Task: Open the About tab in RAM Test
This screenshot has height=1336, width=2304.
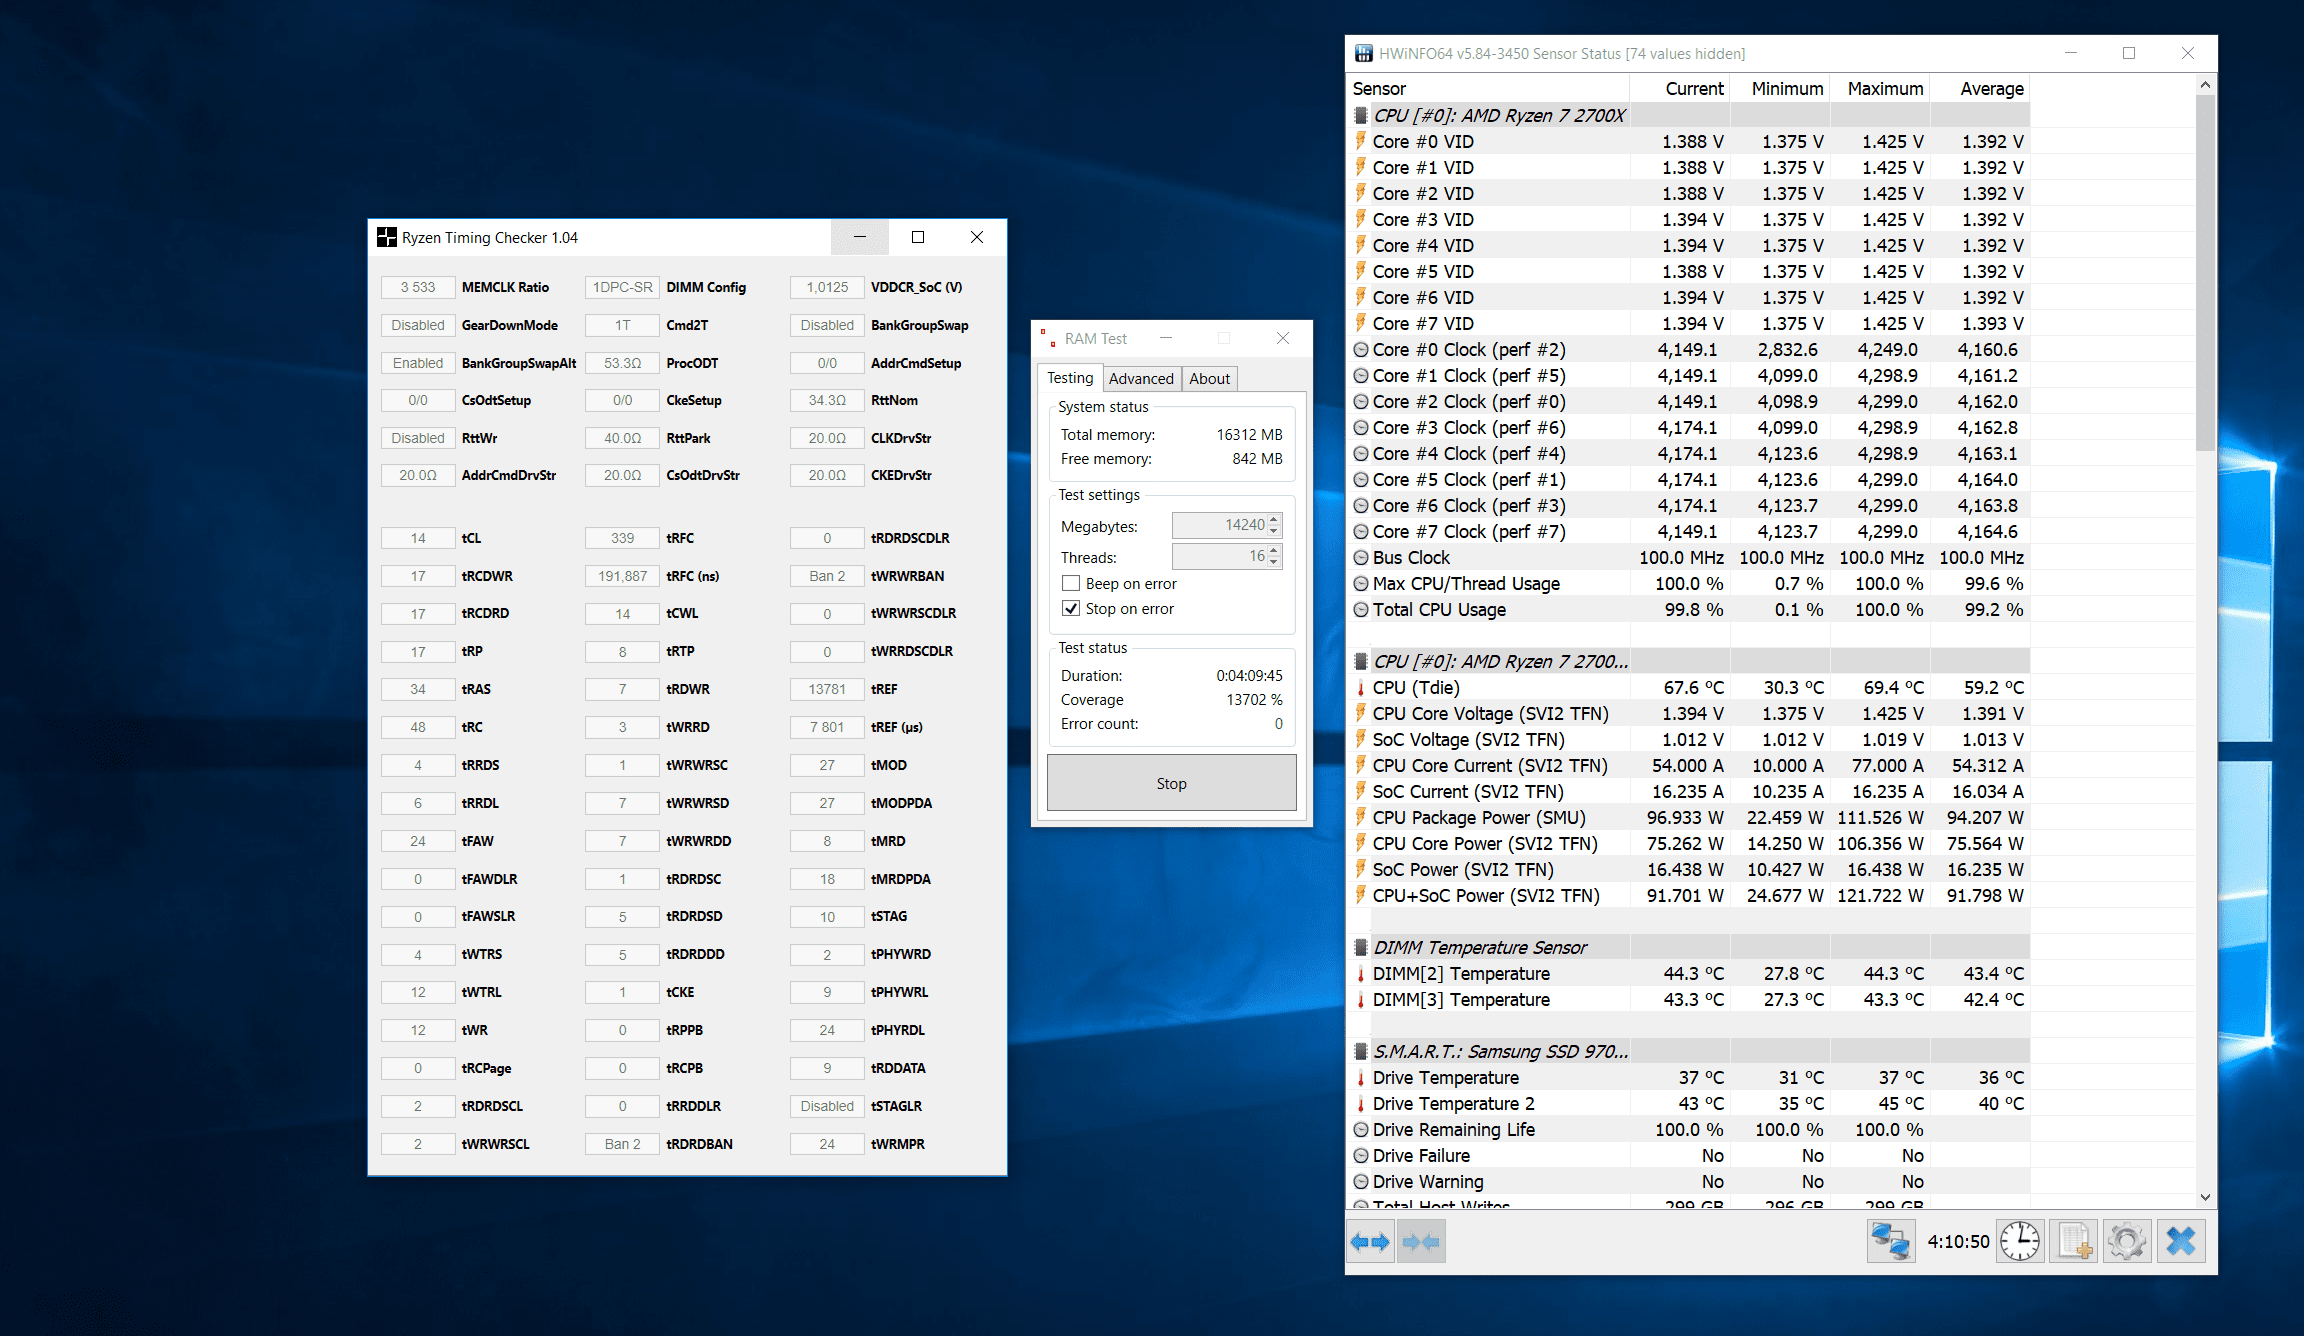Action: (x=1209, y=379)
